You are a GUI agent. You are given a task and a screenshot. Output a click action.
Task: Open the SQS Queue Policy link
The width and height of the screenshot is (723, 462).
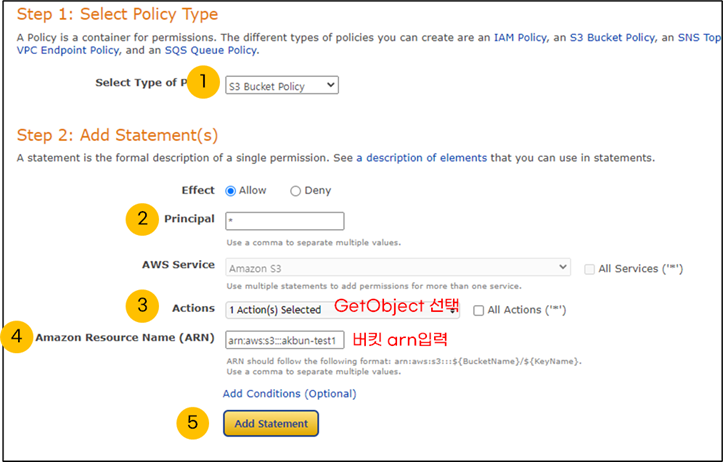click(x=211, y=50)
